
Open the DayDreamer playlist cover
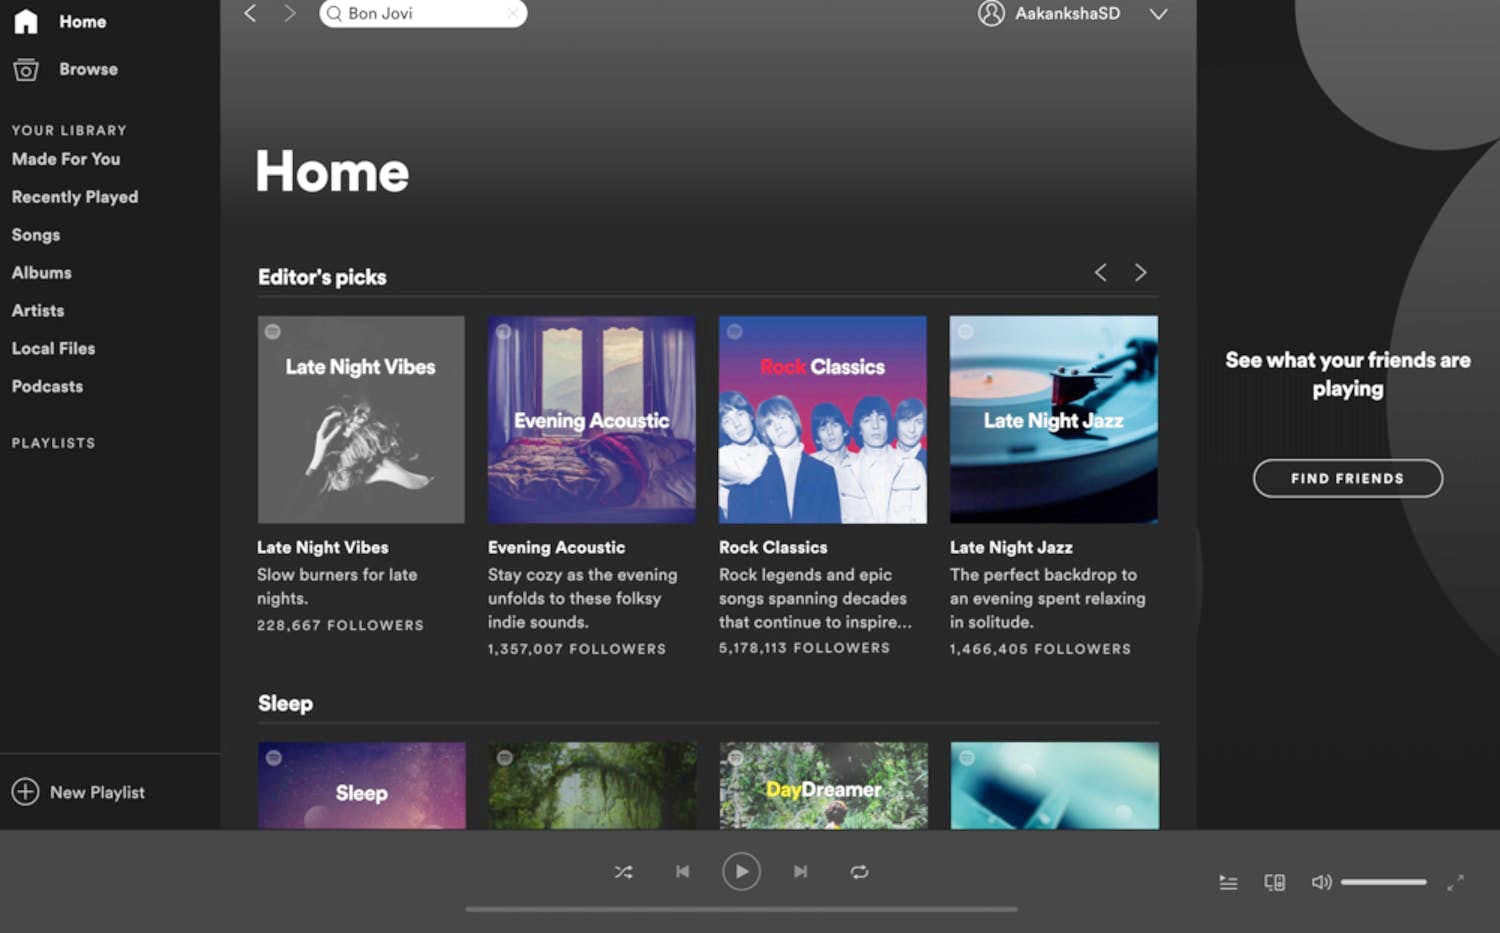[x=824, y=785]
